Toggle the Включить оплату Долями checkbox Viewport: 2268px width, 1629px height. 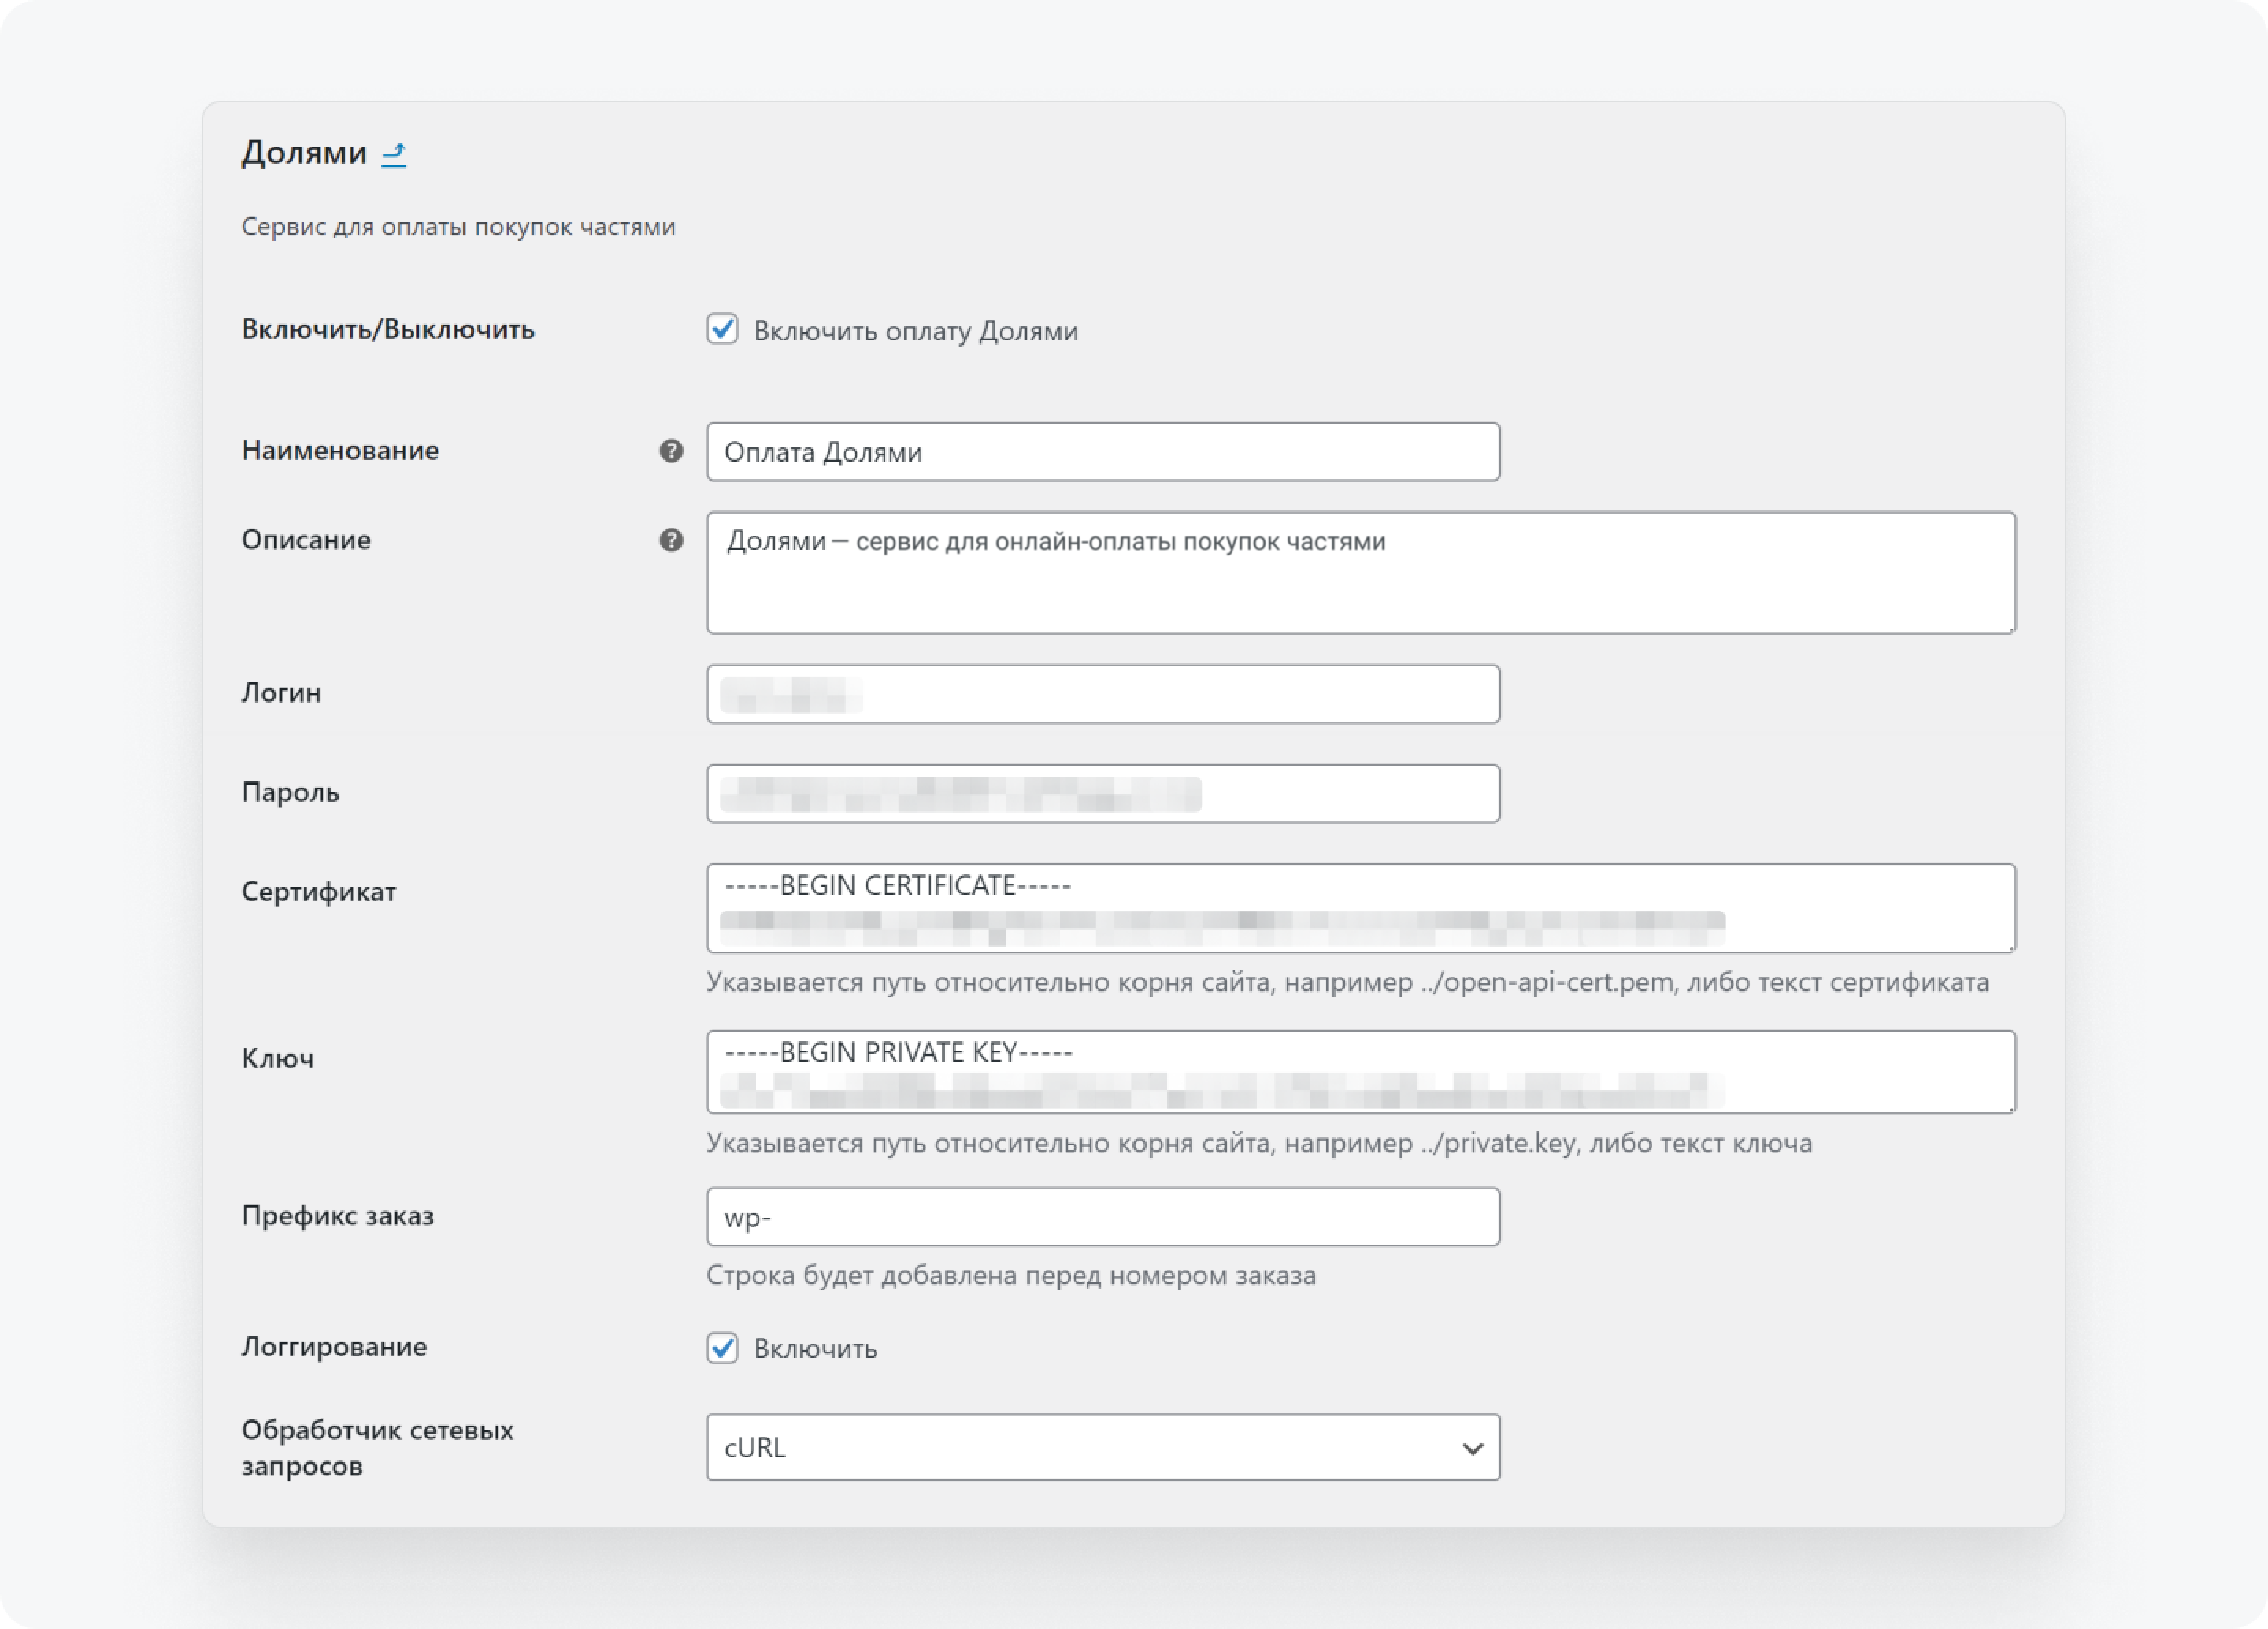pos(722,329)
